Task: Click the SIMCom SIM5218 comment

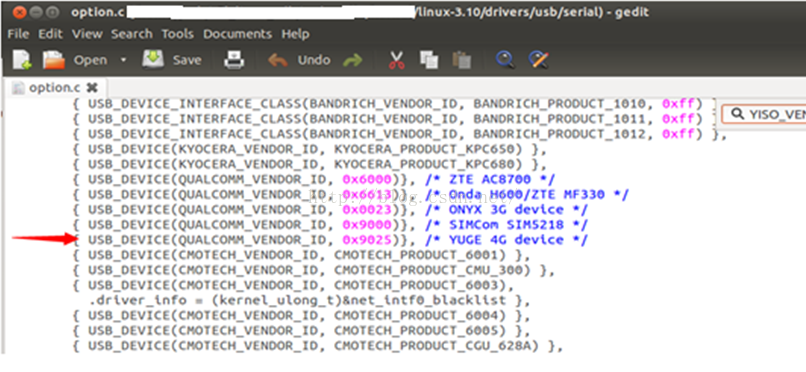Action: click(x=506, y=225)
